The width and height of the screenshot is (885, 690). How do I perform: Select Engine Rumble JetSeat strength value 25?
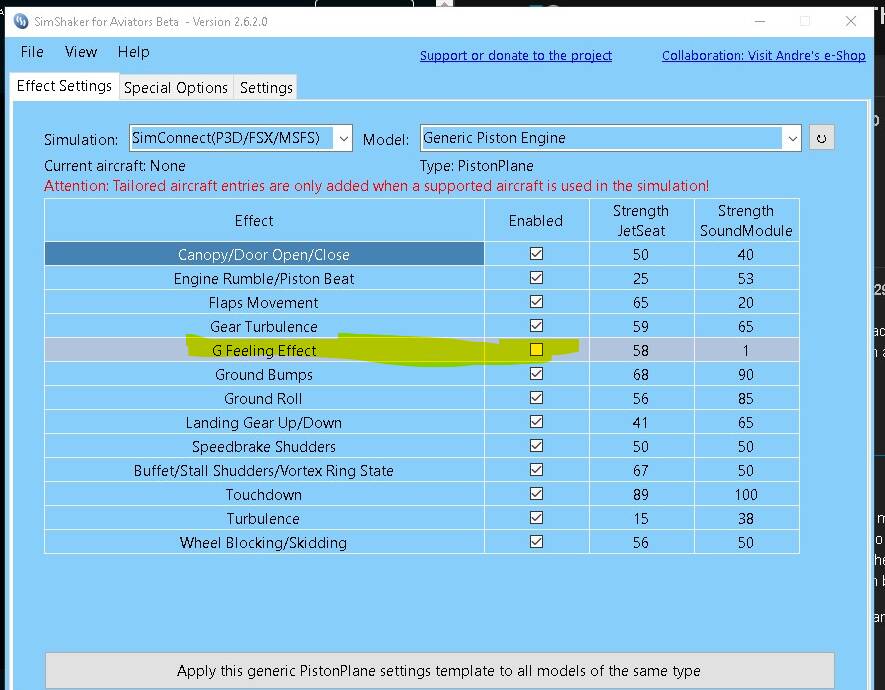tap(640, 278)
